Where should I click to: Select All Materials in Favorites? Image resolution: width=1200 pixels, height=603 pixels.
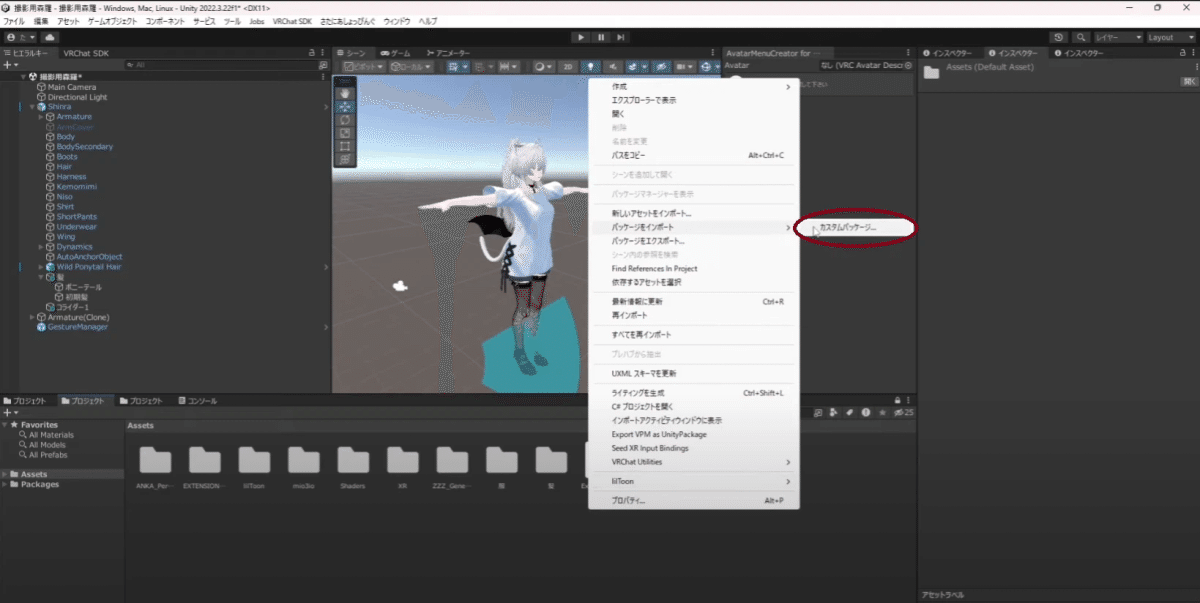pos(51,435)
